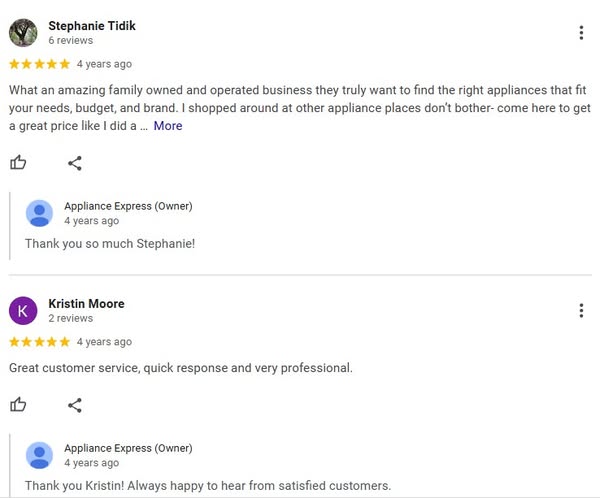Like Kristin Moore's review

click(18, 405)
